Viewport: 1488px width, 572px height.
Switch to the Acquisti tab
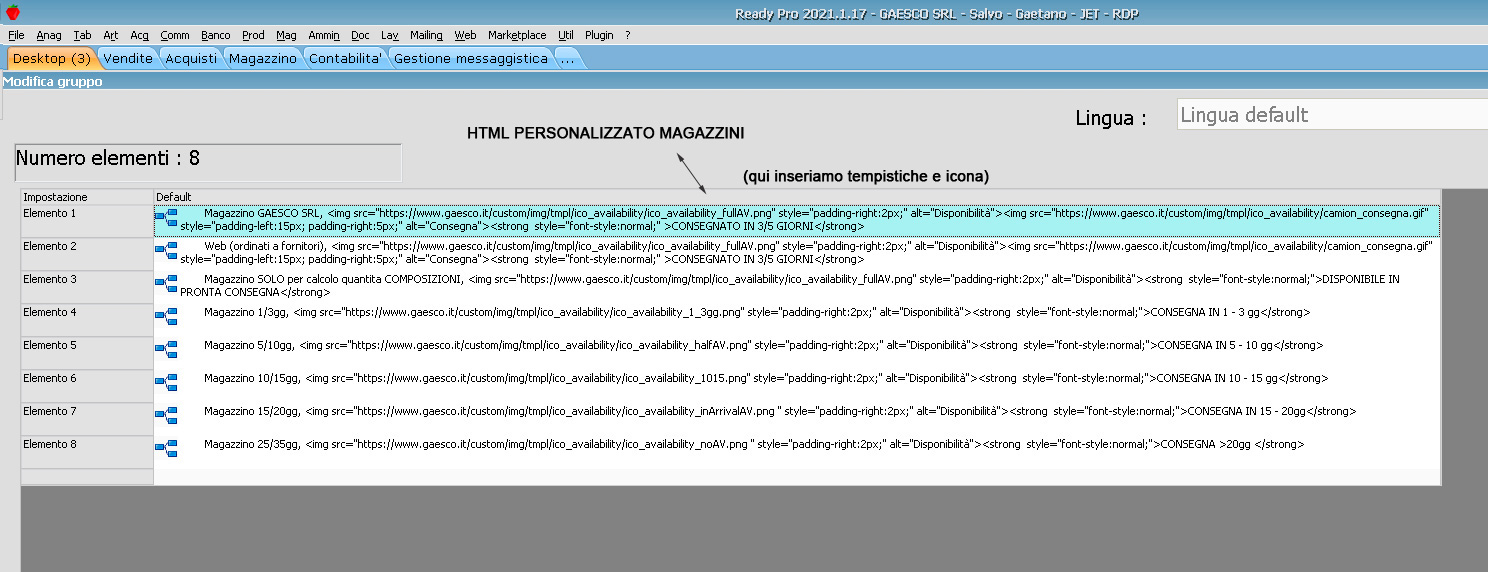coord(191,59)
